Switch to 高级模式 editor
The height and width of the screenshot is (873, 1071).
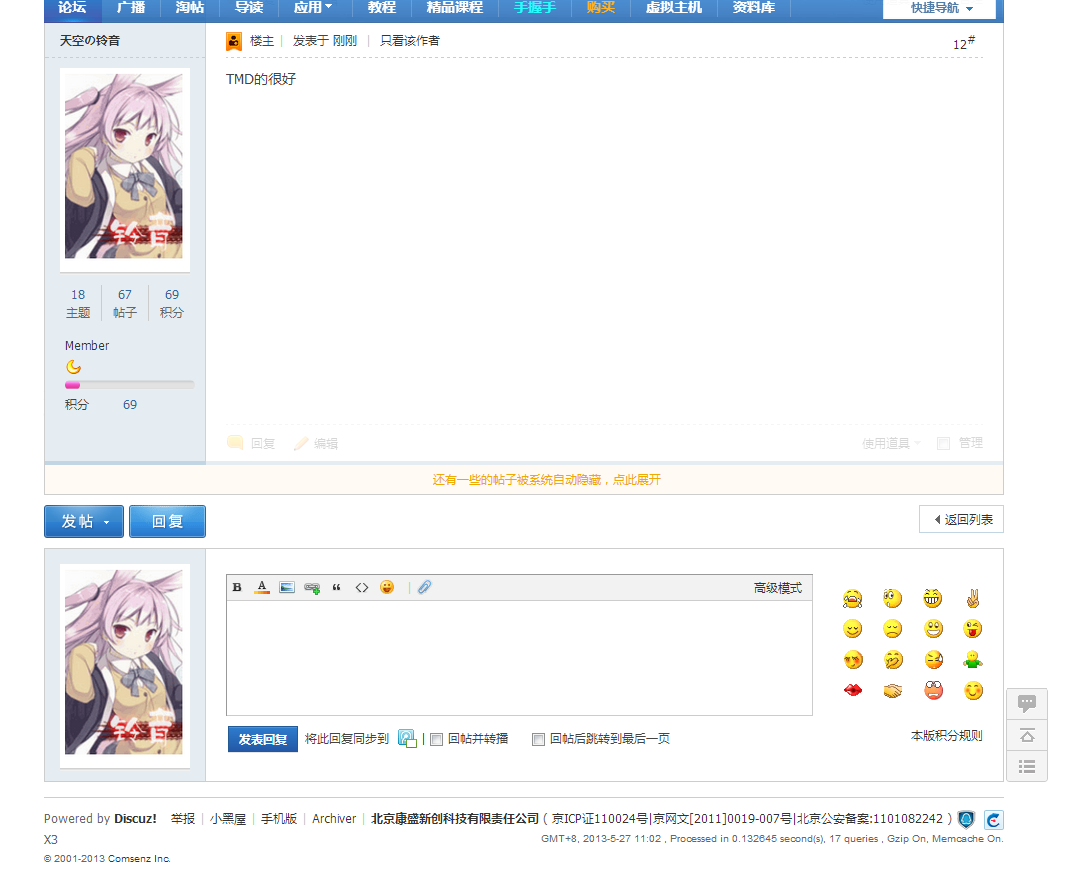tap(778, 587)
